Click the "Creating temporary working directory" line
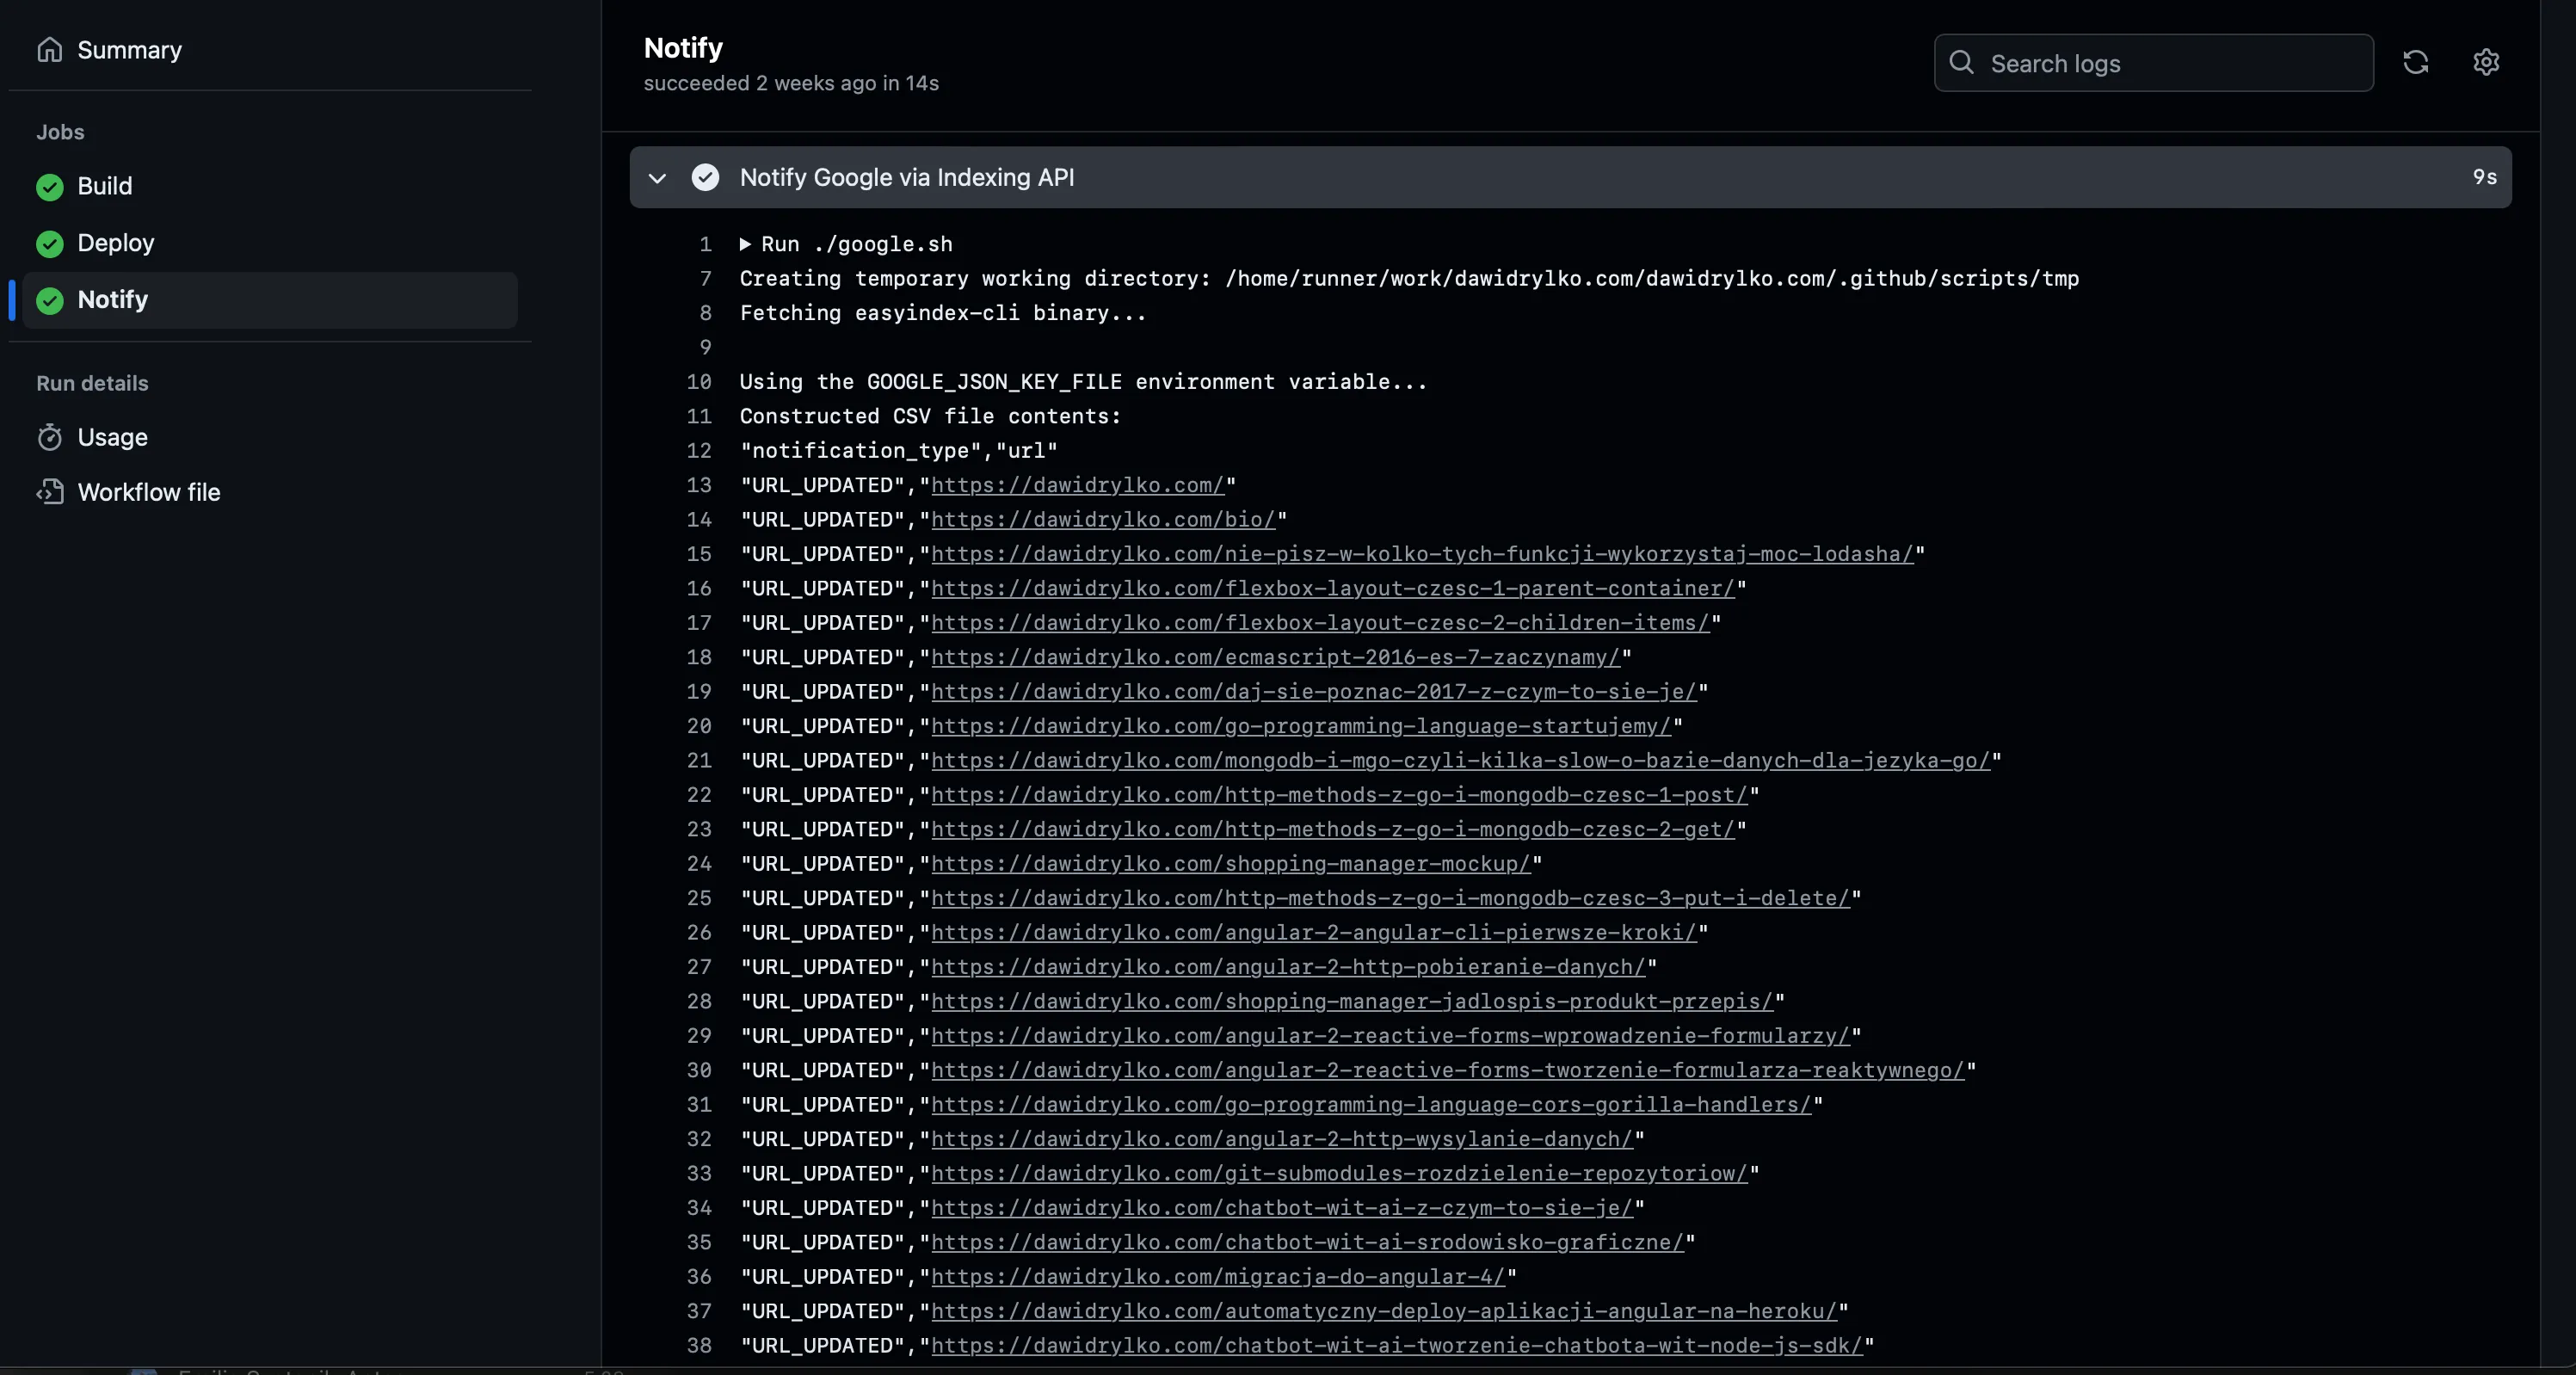 tap(1409, 279)
